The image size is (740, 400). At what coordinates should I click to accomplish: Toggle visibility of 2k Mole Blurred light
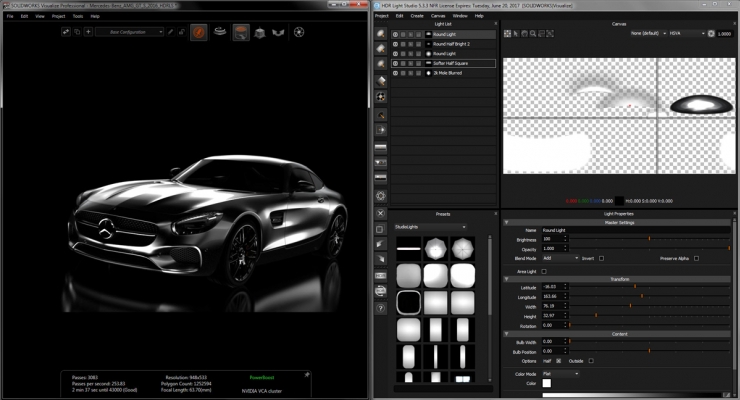pos(395,73)
